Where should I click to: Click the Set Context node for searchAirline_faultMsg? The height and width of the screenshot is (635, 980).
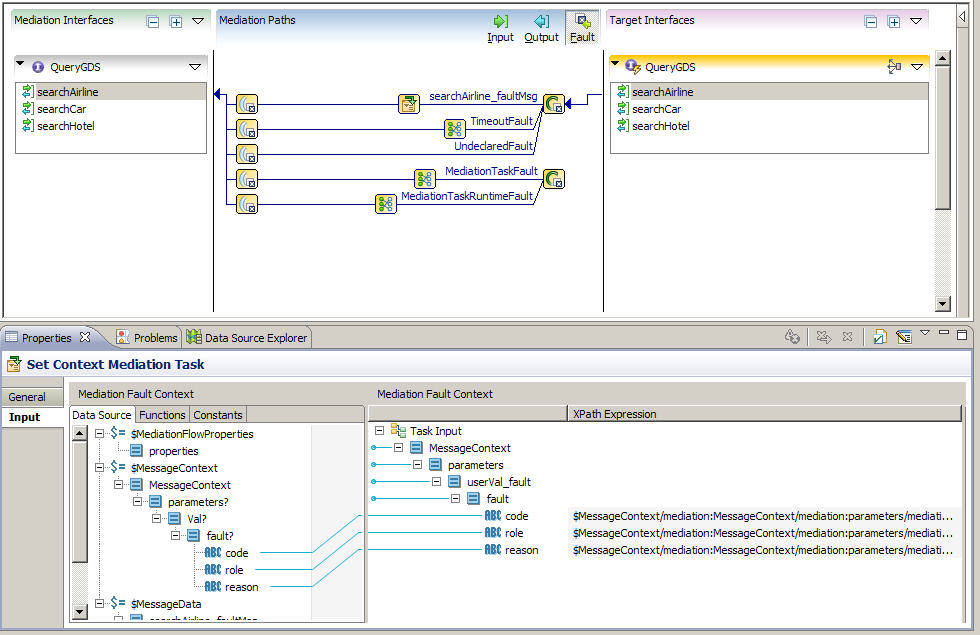409,104
